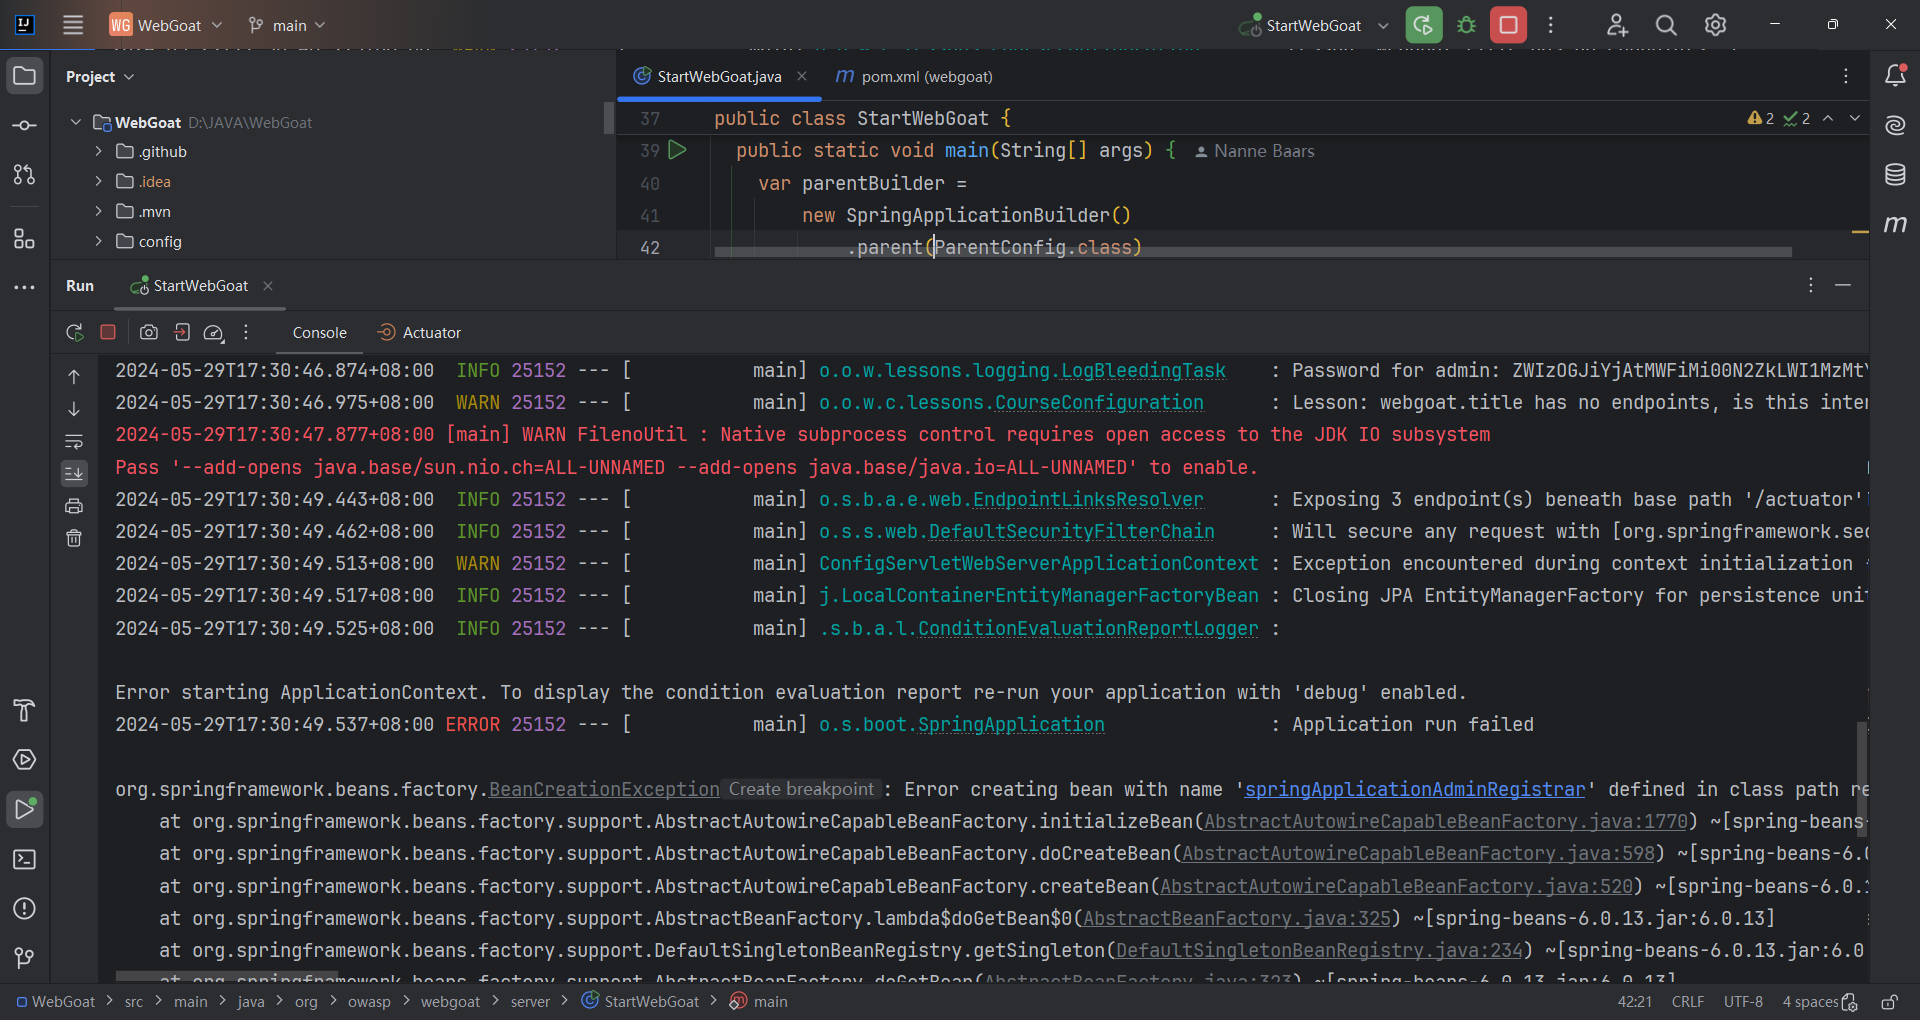Expand the .idea folder

point(98,182)
